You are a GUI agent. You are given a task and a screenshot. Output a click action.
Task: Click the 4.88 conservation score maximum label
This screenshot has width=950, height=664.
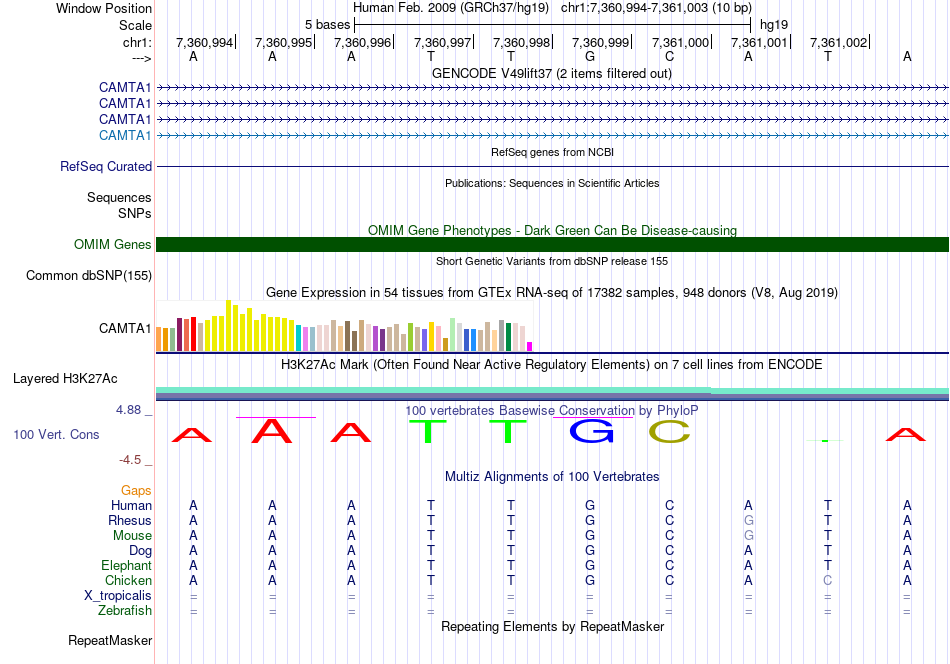tap(129, 410)
